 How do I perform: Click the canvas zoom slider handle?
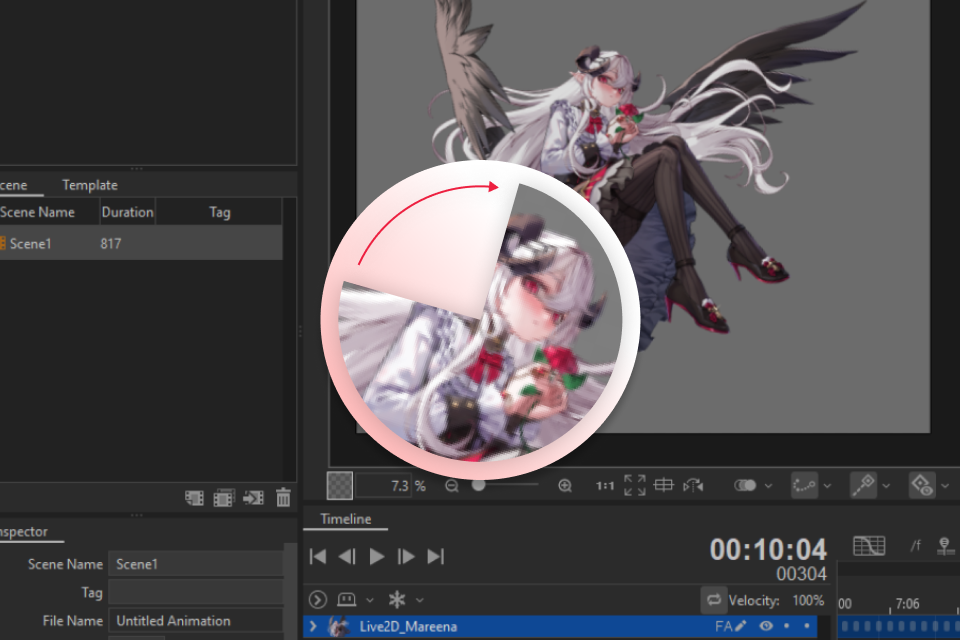479,485
